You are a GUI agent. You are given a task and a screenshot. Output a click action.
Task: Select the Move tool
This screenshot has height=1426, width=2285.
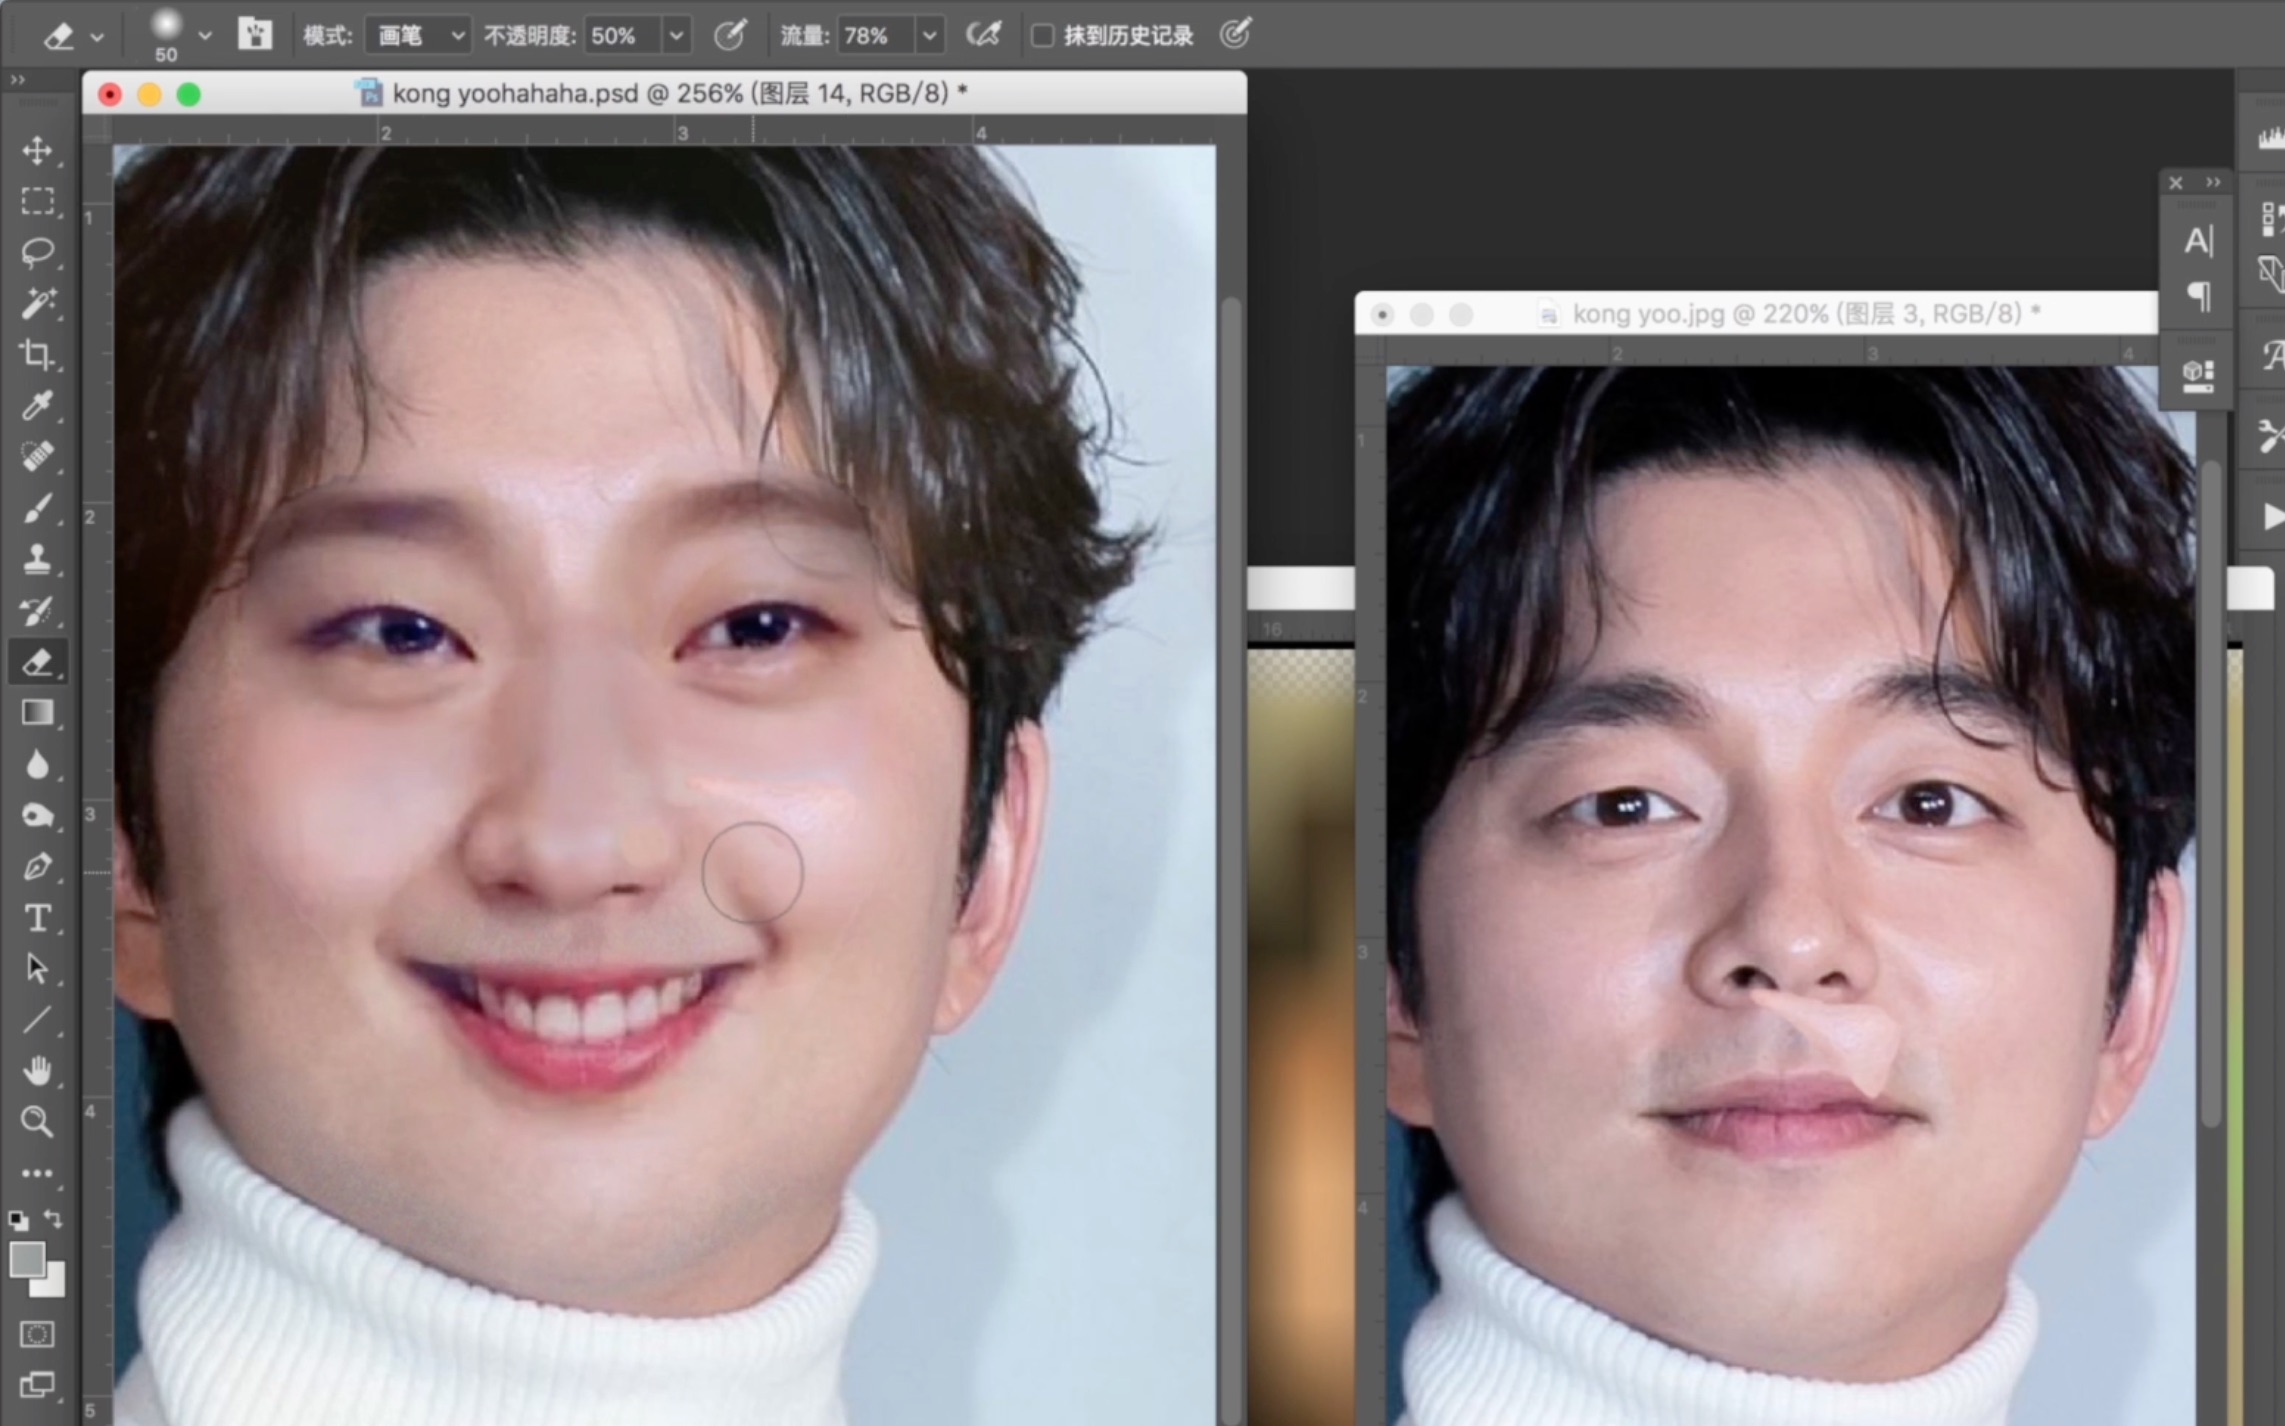pos(37,150)
